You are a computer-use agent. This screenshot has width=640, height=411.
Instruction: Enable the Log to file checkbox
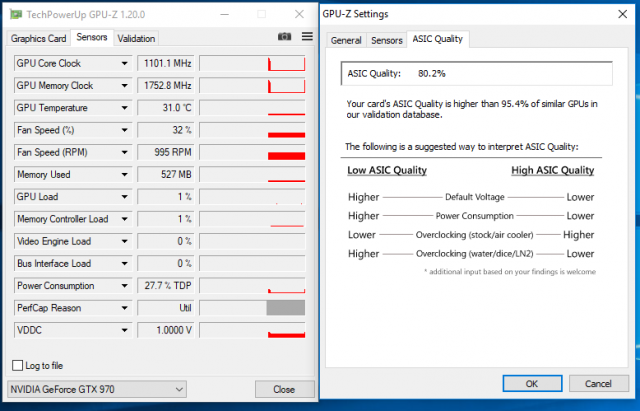coord(17,365)
